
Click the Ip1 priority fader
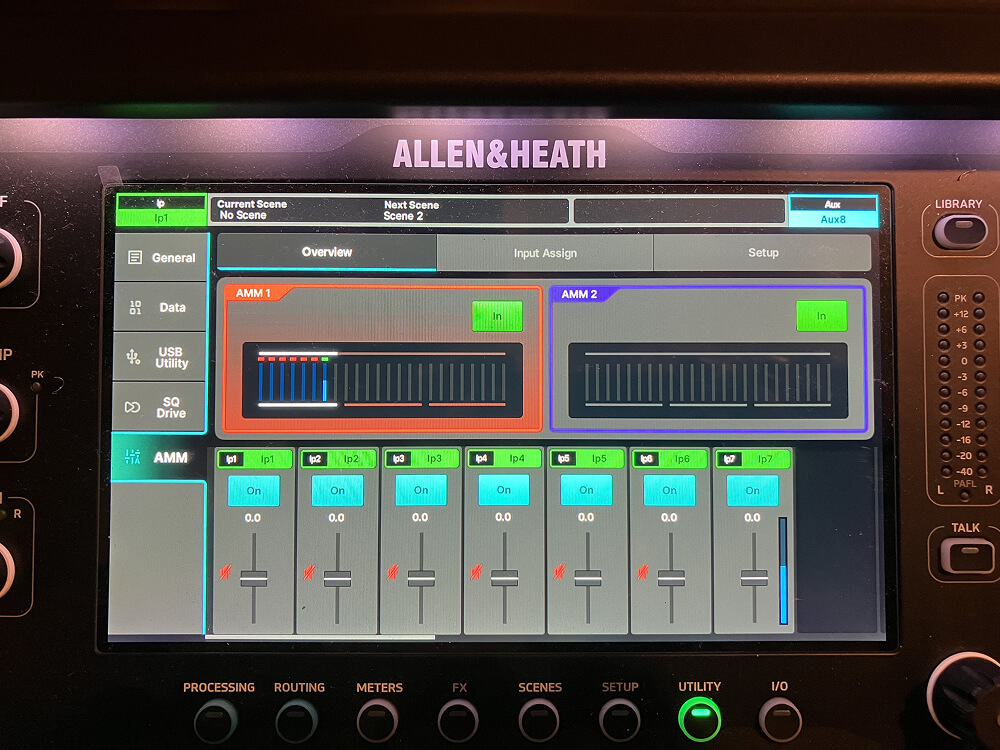(253, 578)
